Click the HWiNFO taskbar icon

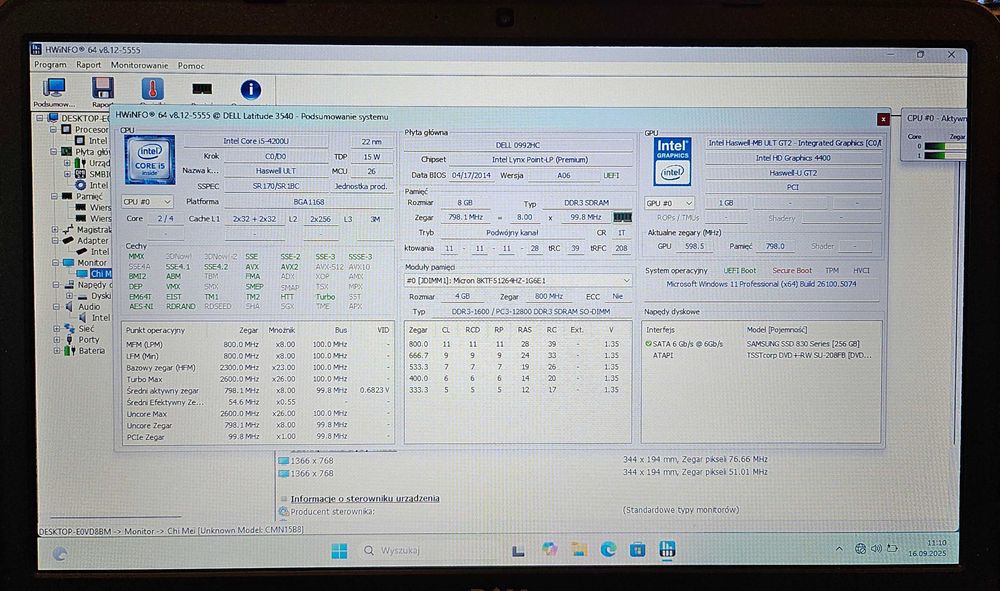click(x=667, y=549)
